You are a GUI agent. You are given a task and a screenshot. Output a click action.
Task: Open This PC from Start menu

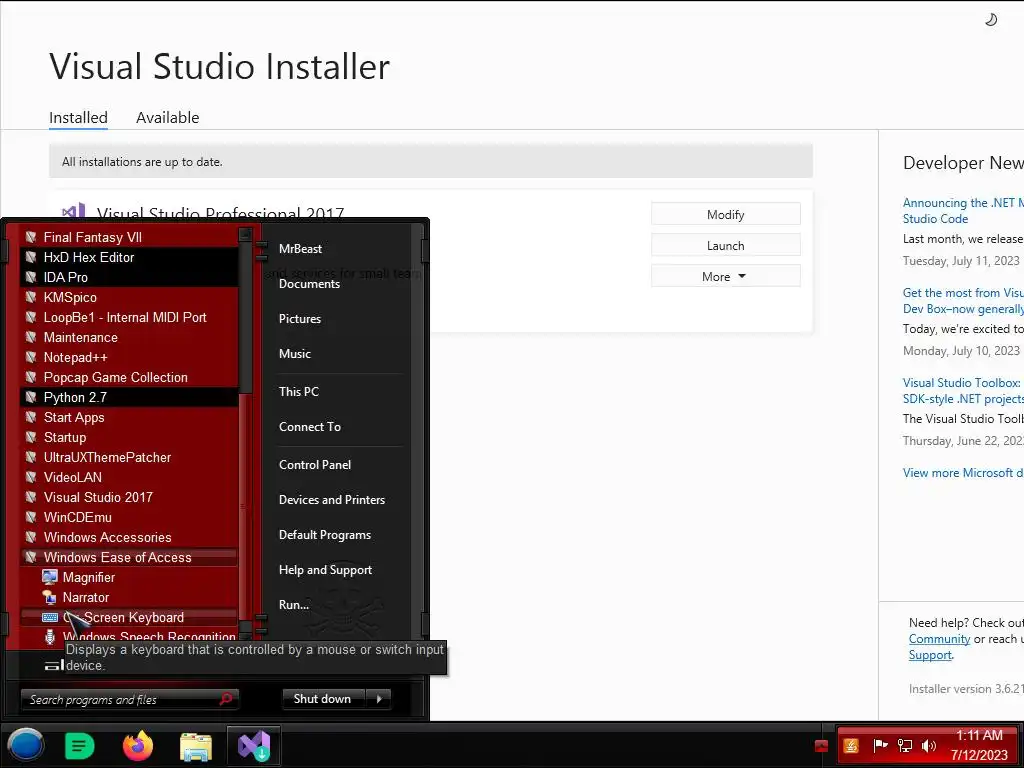tap(298, 392)
